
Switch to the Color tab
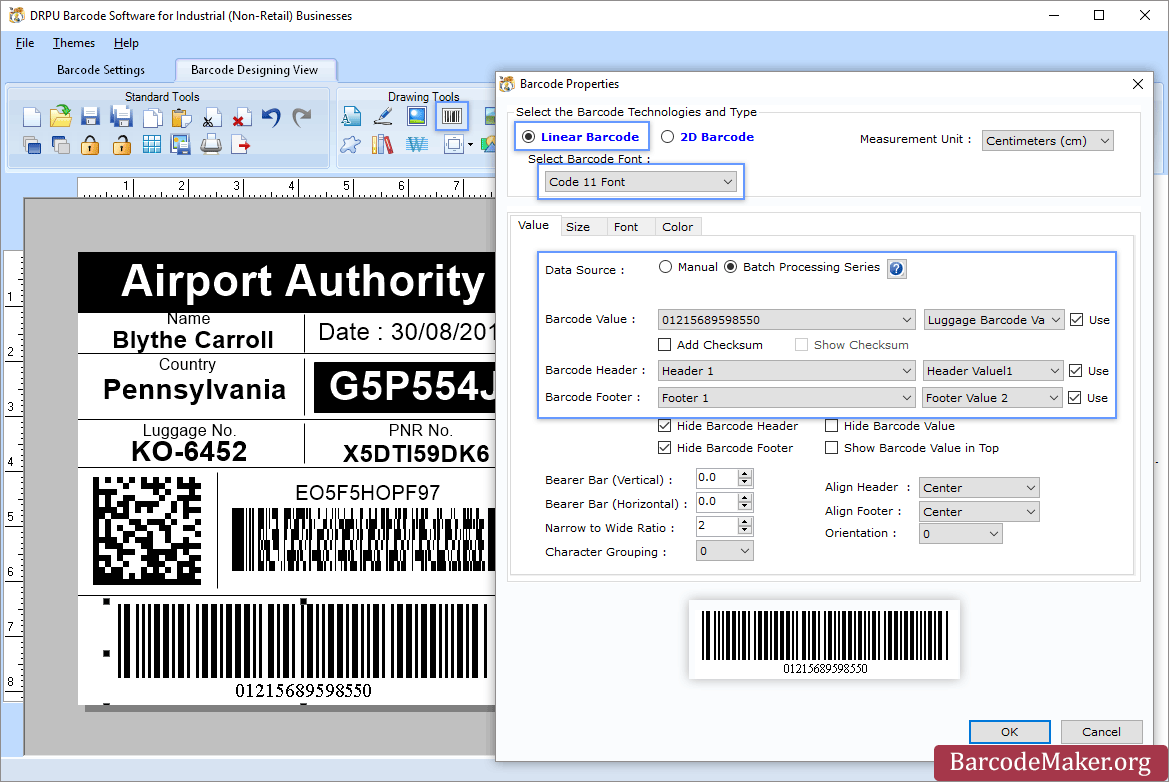tap(677, 227)
